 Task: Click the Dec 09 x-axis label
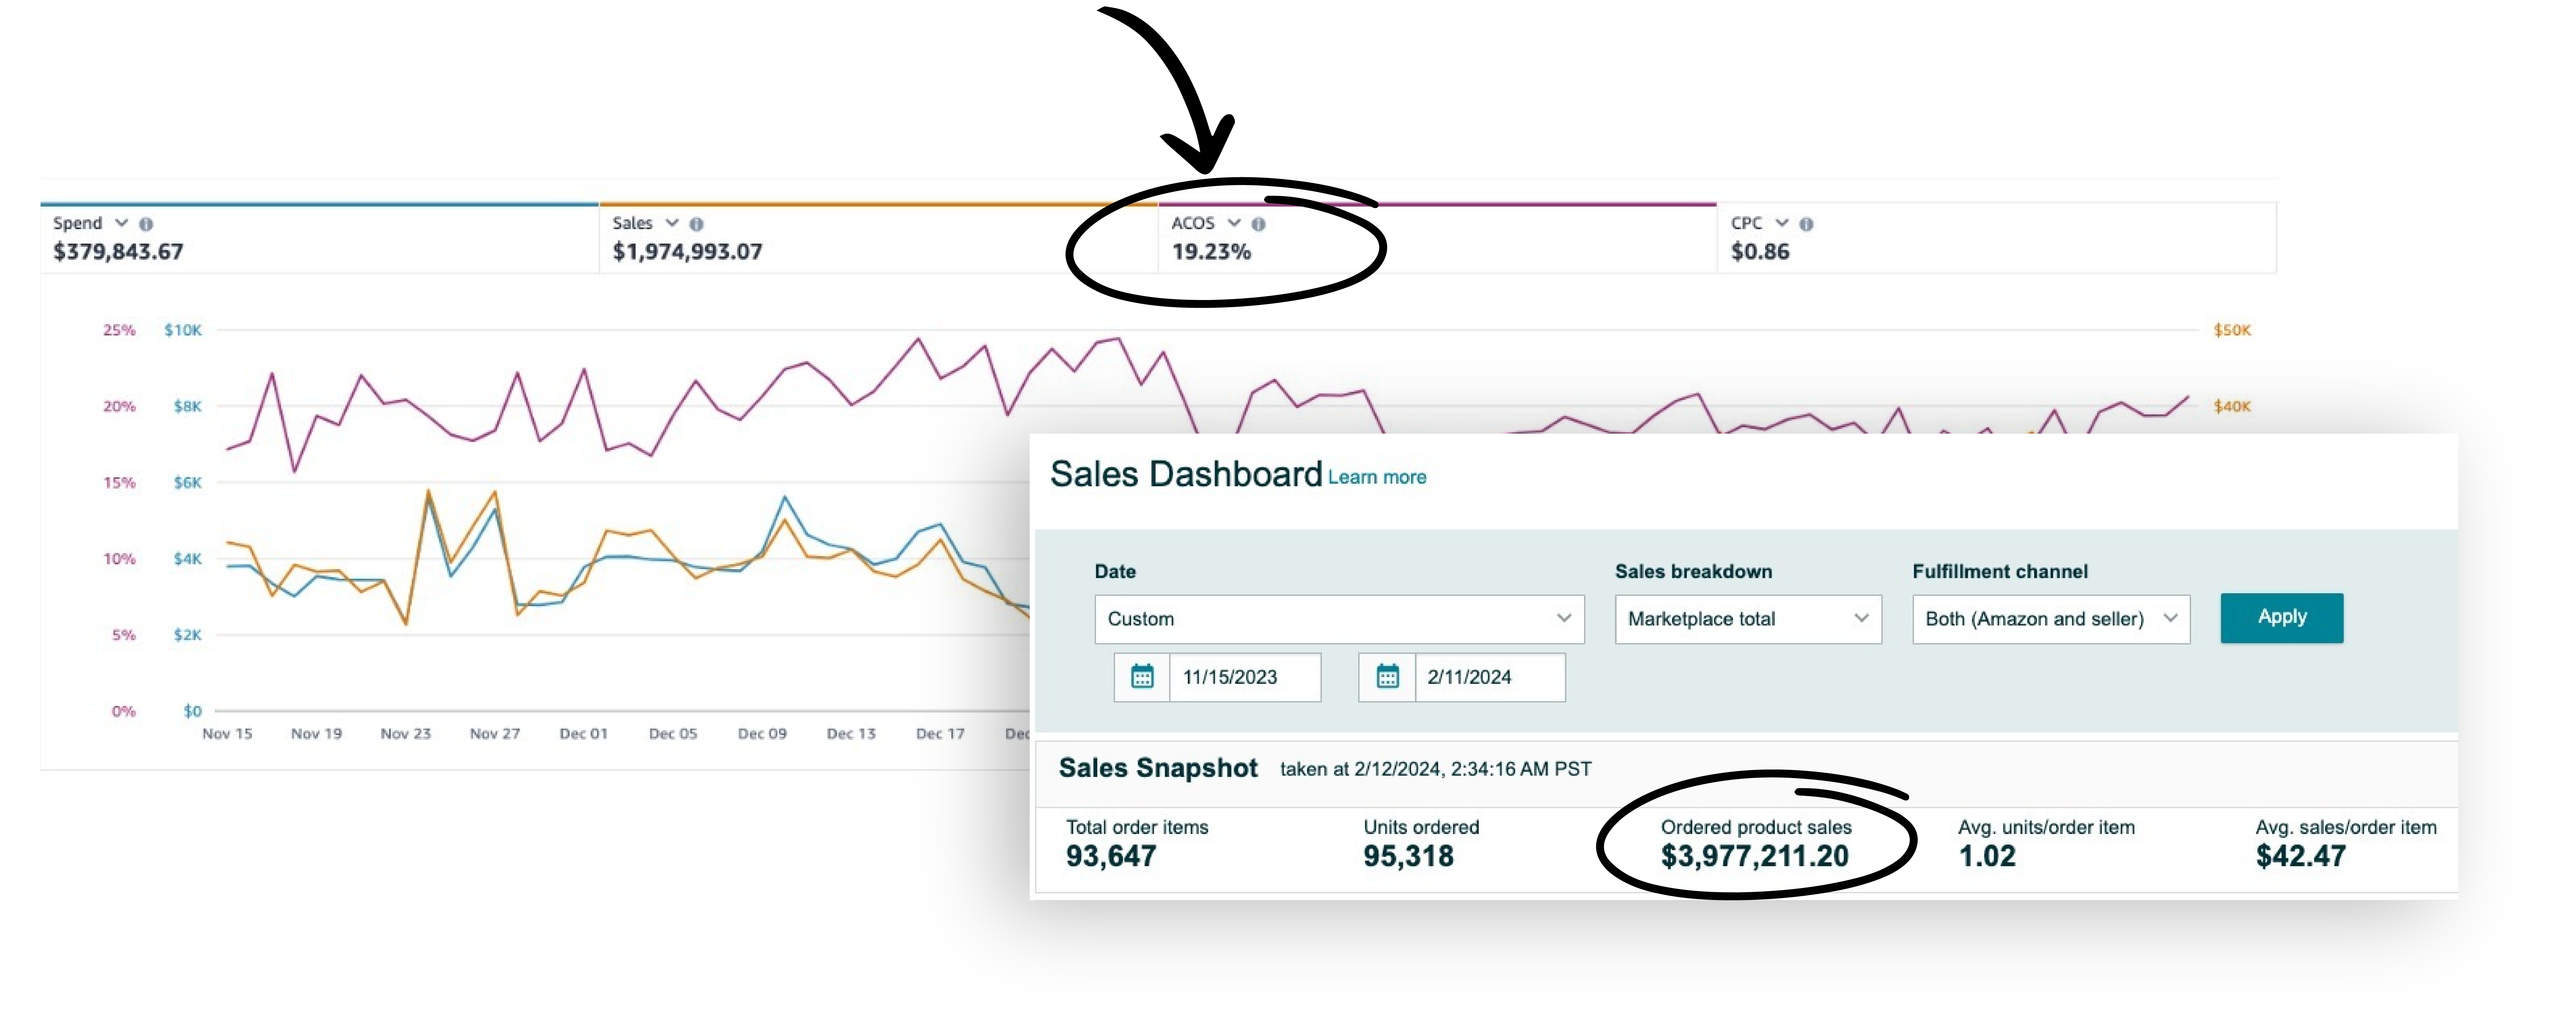[x=762, y=734]
